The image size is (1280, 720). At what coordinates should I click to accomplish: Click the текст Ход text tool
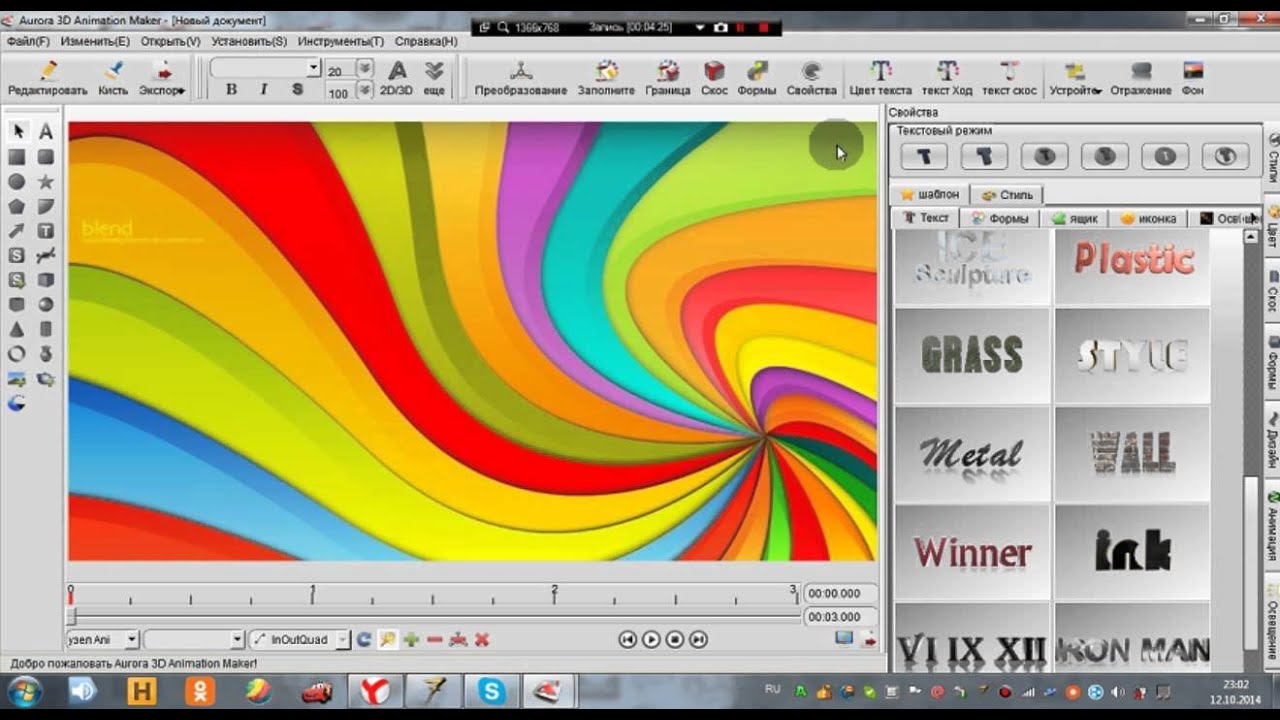(x=947, y=79)
